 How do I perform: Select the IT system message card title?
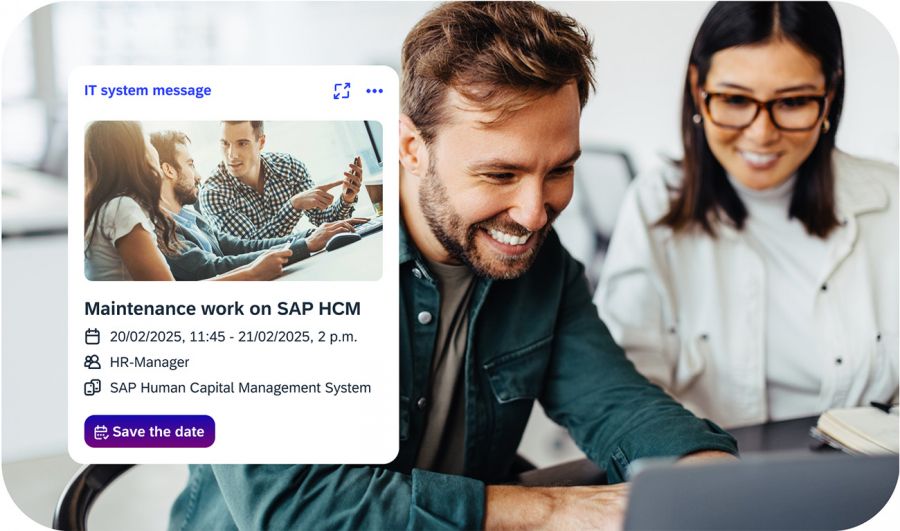(148, 91)
